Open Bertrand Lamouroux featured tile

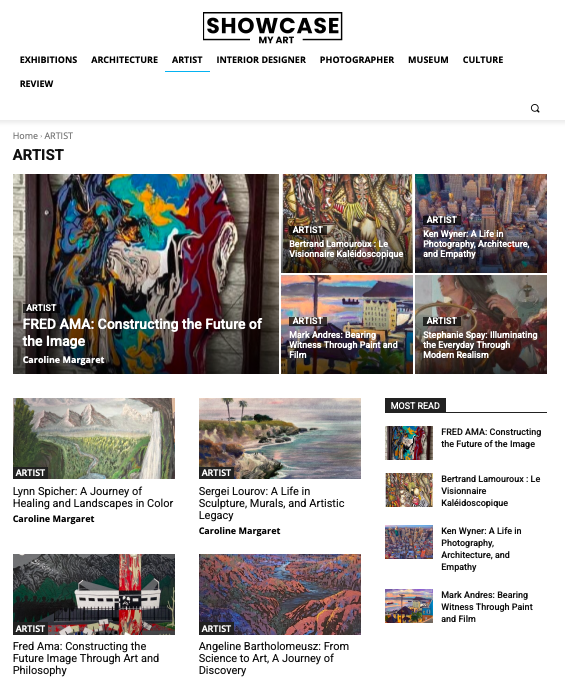pos(347,224)
